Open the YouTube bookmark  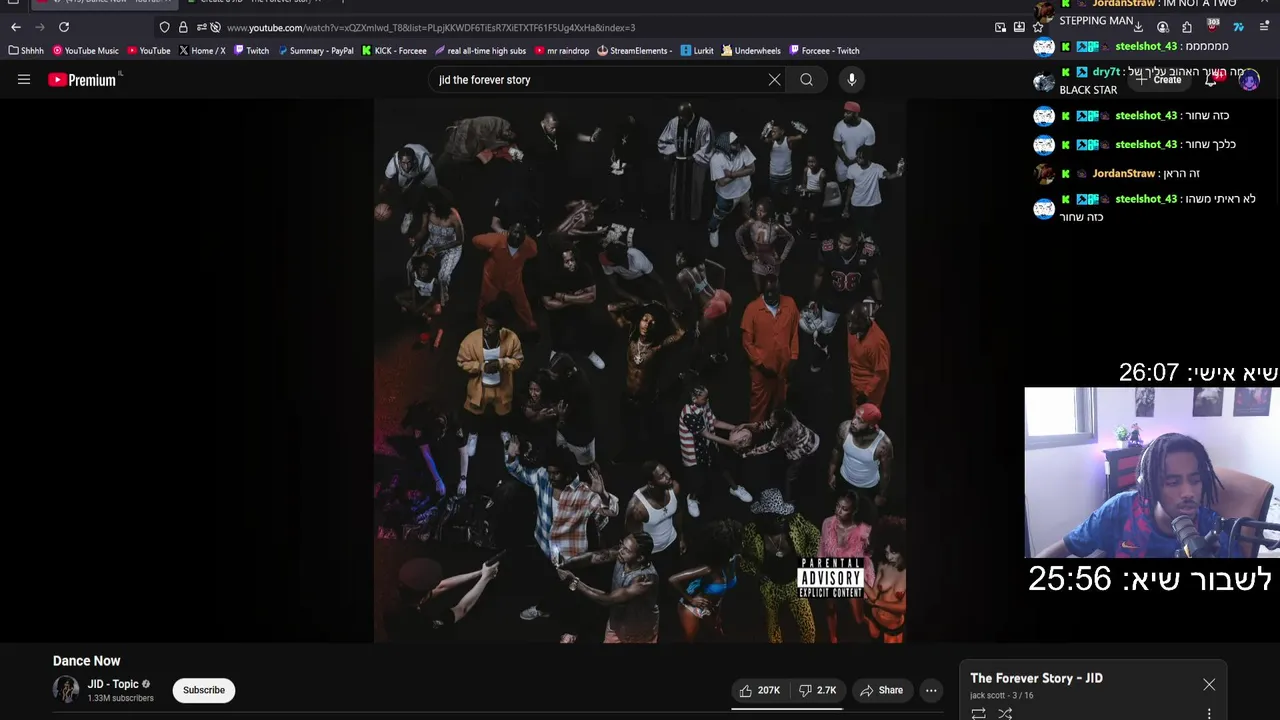(149, 51)
